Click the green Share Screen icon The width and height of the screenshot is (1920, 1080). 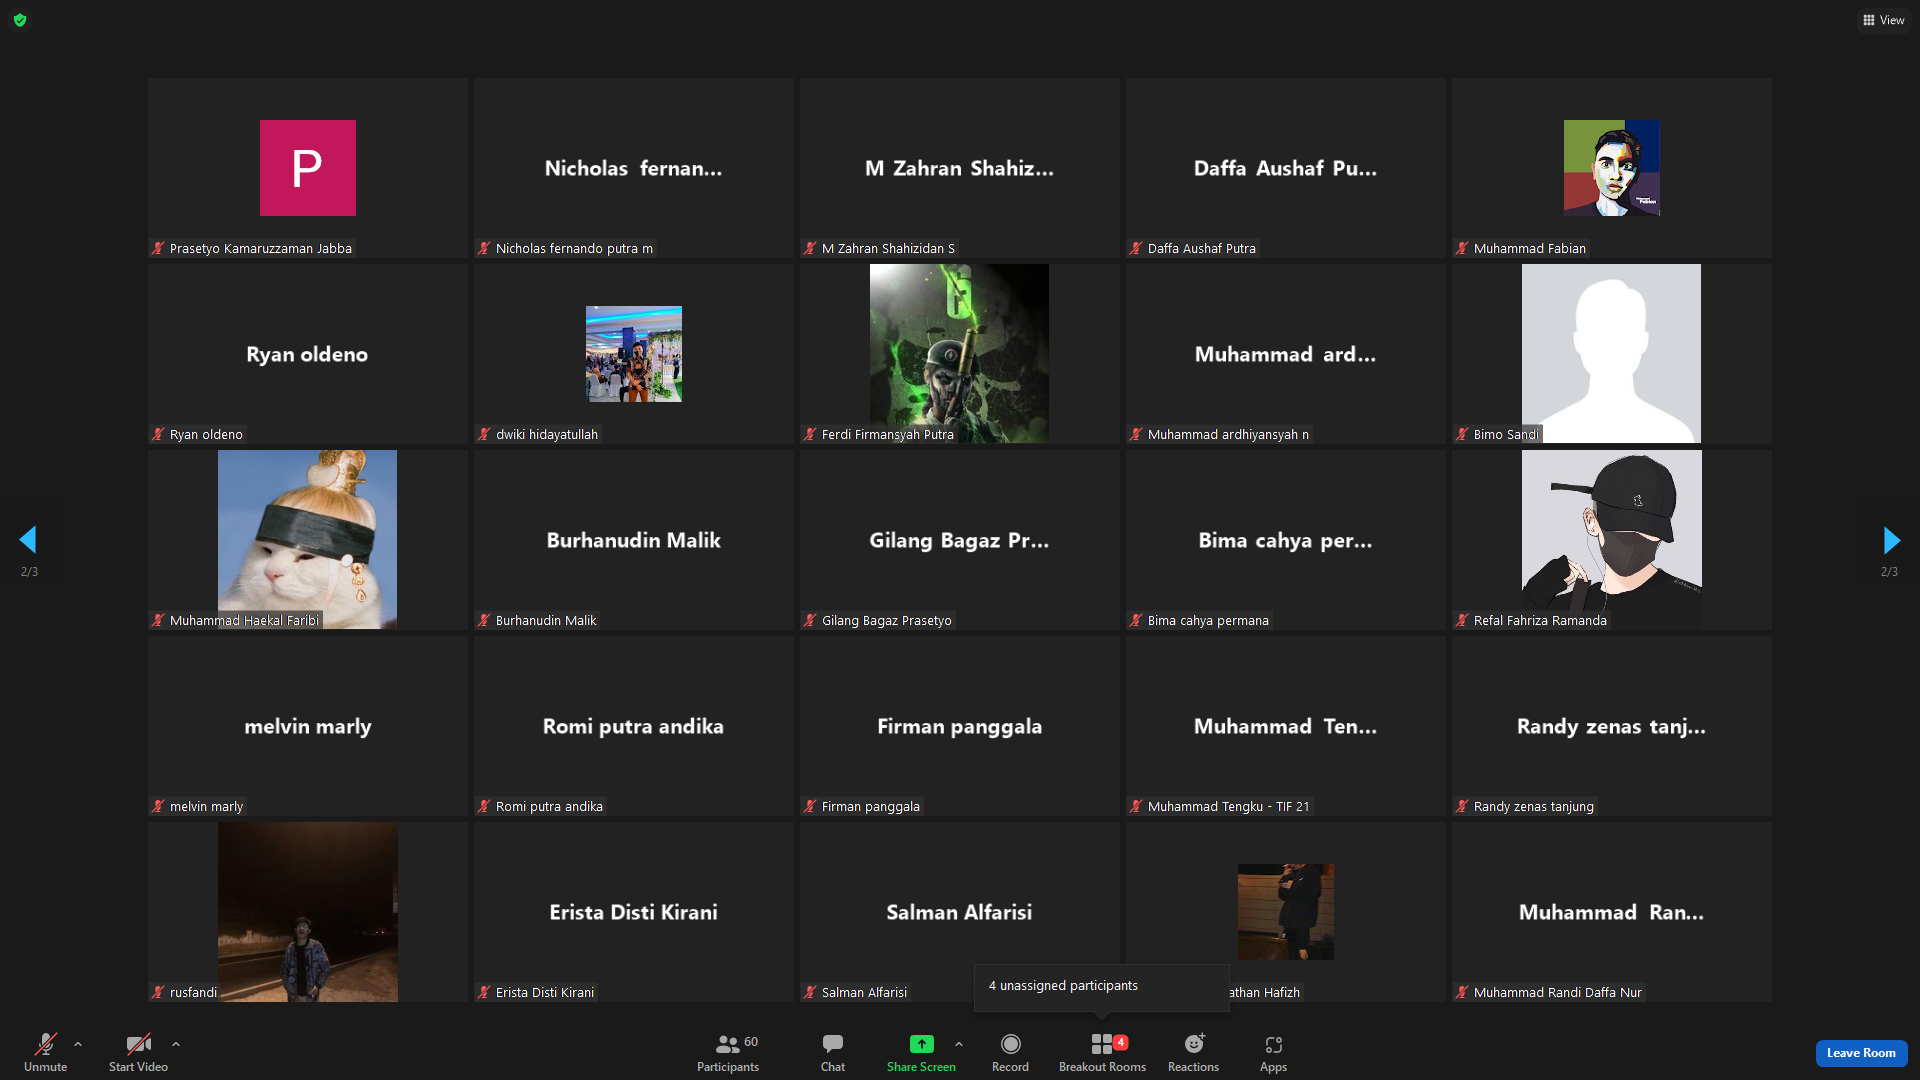(921, 1044)
